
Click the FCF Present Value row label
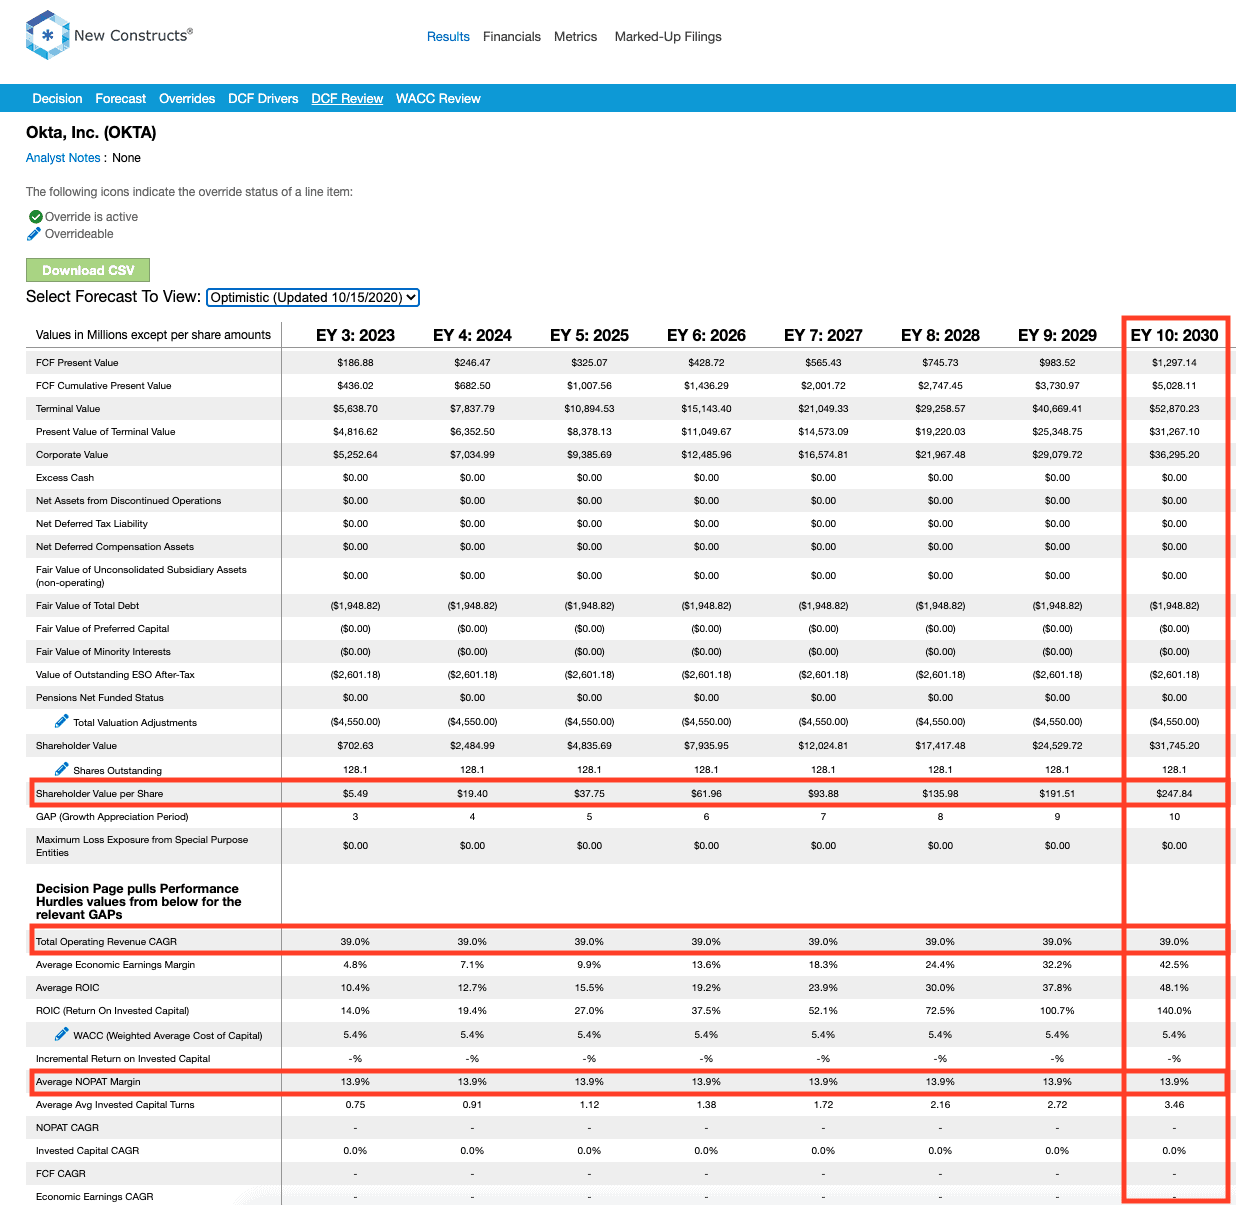point(77,363)
